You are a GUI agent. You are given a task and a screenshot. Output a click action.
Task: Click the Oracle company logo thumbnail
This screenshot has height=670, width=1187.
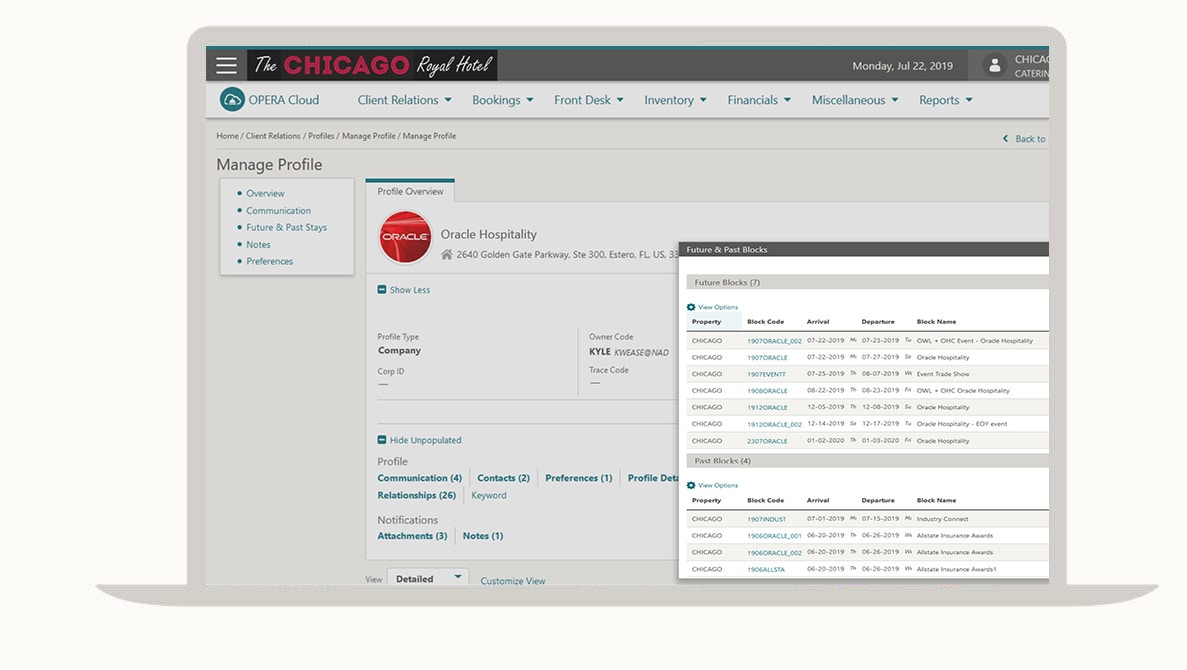click(405, 237)
